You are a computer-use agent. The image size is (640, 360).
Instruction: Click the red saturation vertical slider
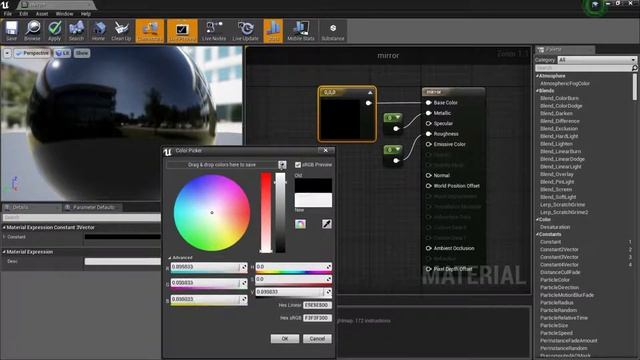click(266, 213)
